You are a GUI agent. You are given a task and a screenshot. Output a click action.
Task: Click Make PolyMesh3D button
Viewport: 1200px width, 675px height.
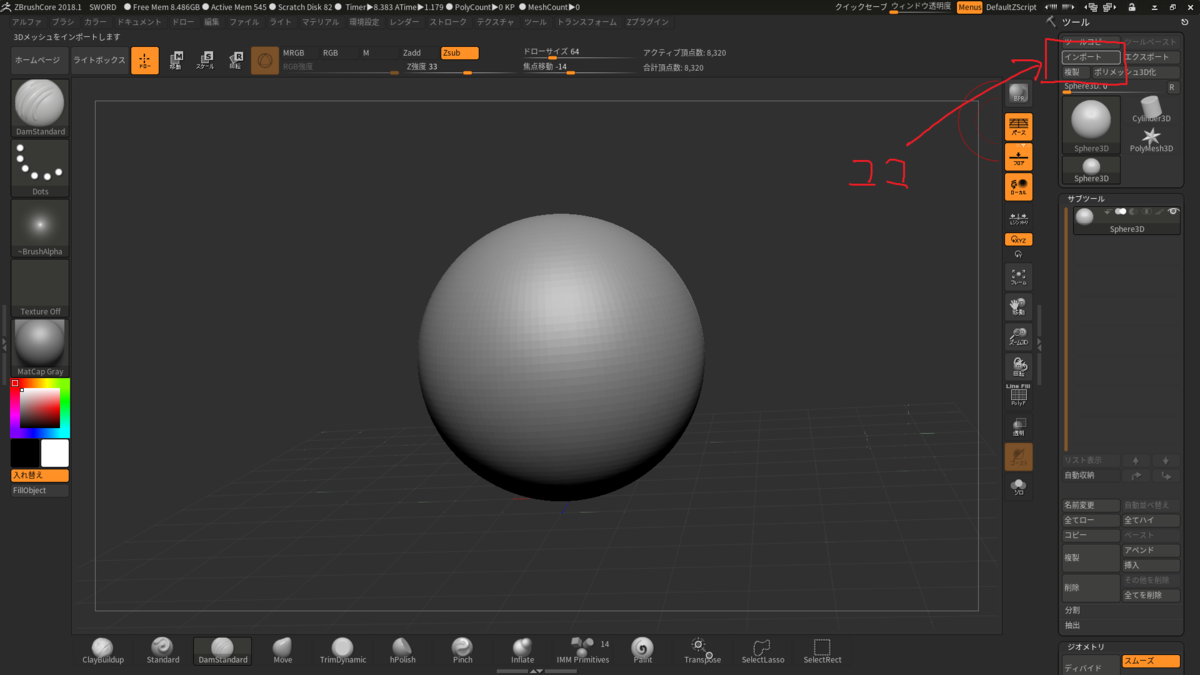(1135, 72)
